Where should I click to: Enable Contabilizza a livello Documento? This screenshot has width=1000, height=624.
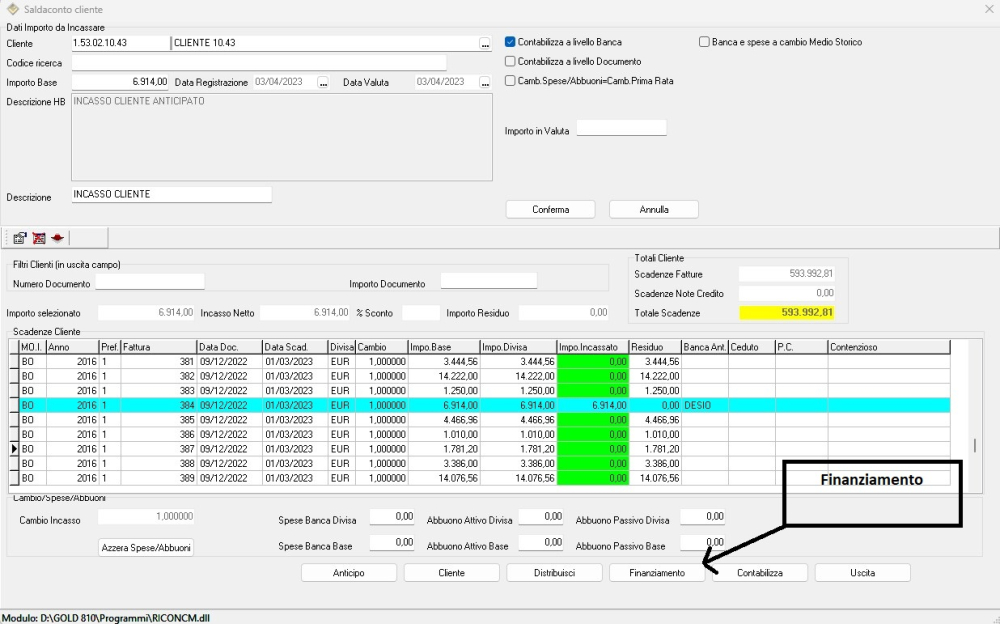pyautogui.click(x=511, y=61)
